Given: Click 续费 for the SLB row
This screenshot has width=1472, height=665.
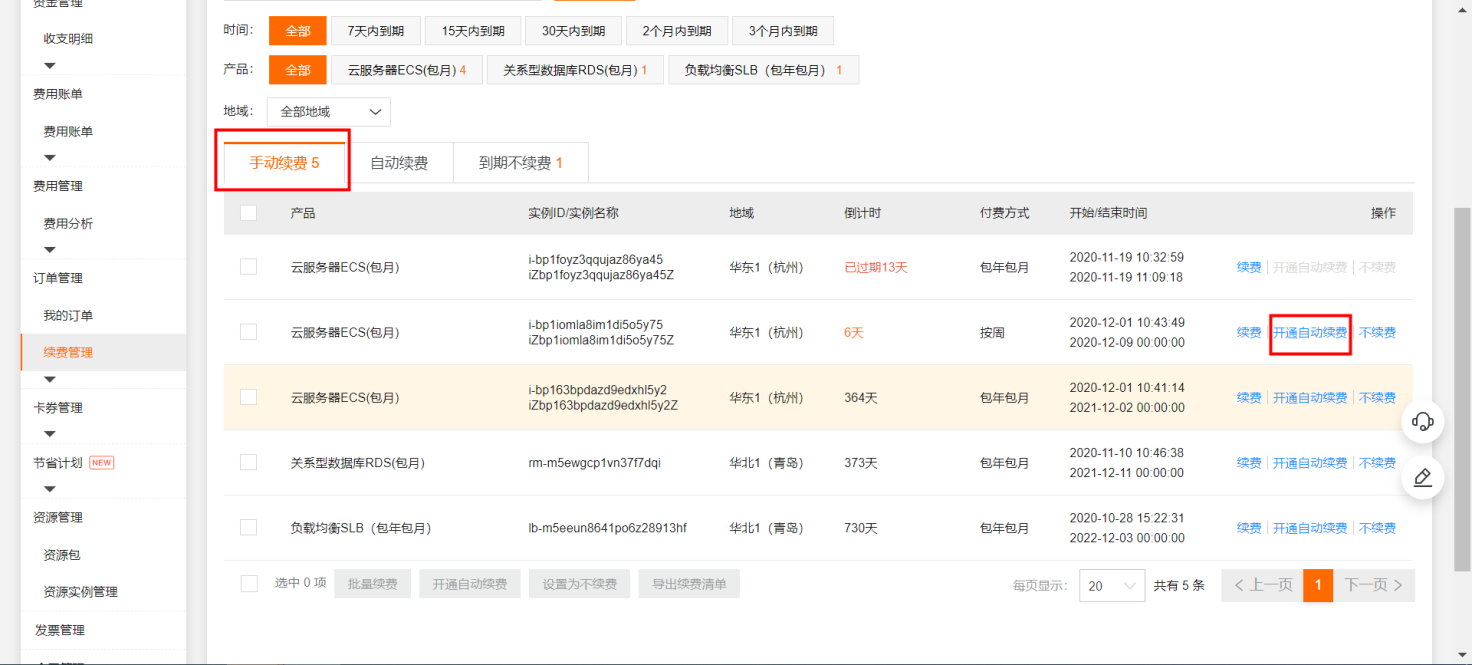Looking at the screenshot, I should 1249,527.
